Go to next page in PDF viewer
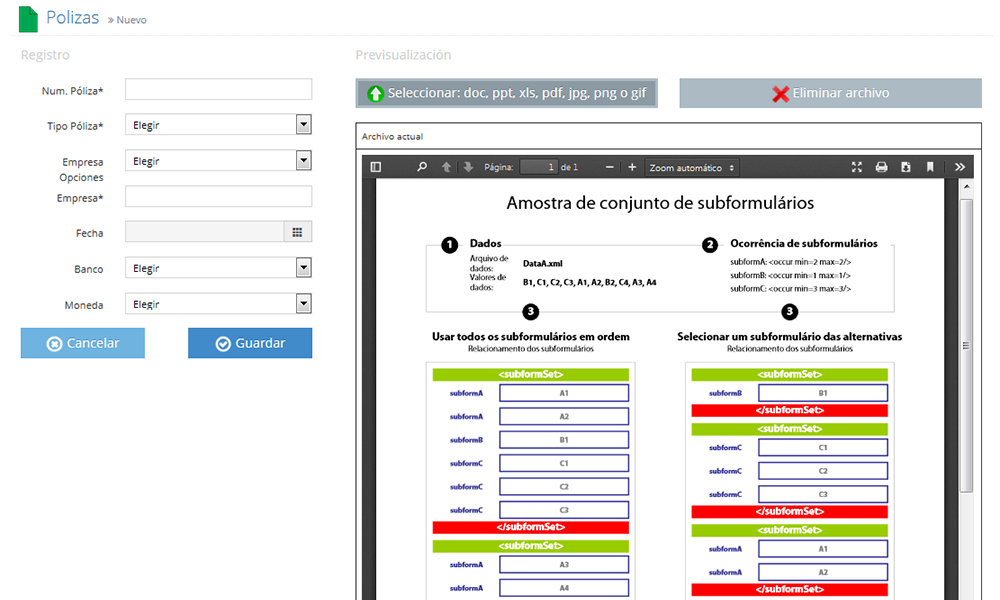 click(468, 167)
